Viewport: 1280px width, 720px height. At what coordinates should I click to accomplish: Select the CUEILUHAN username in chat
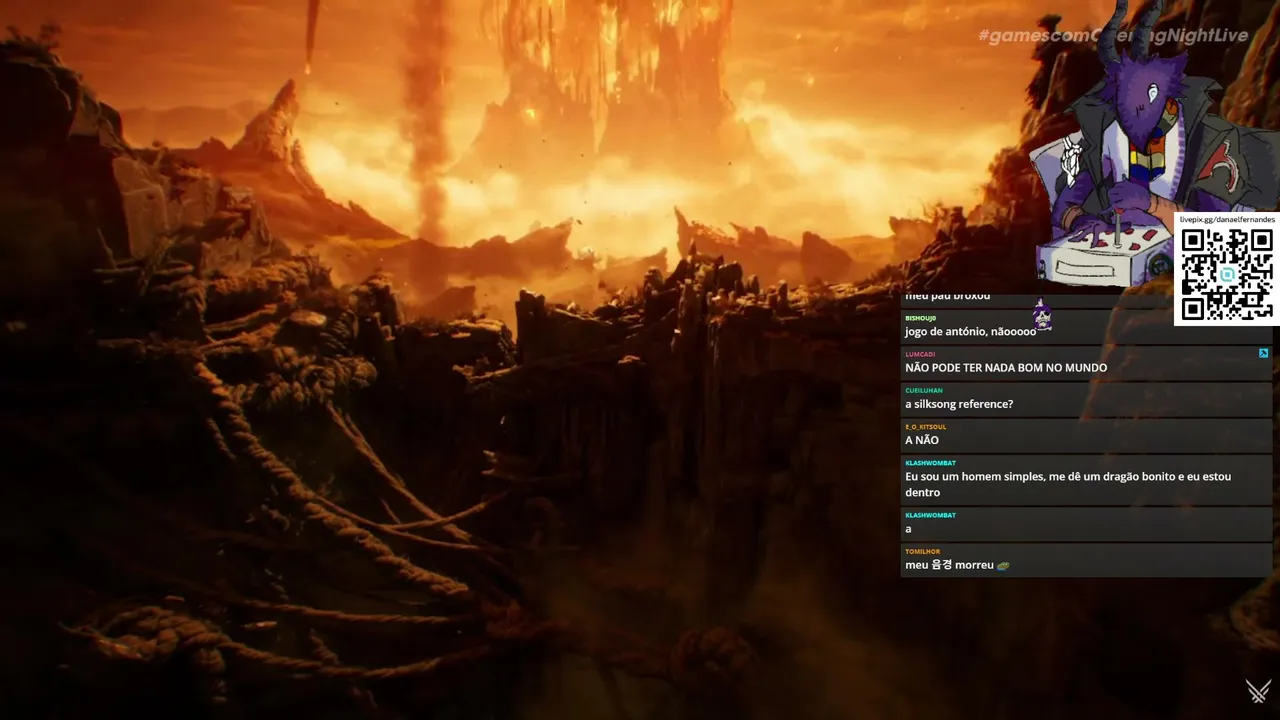tap(924, 390)
